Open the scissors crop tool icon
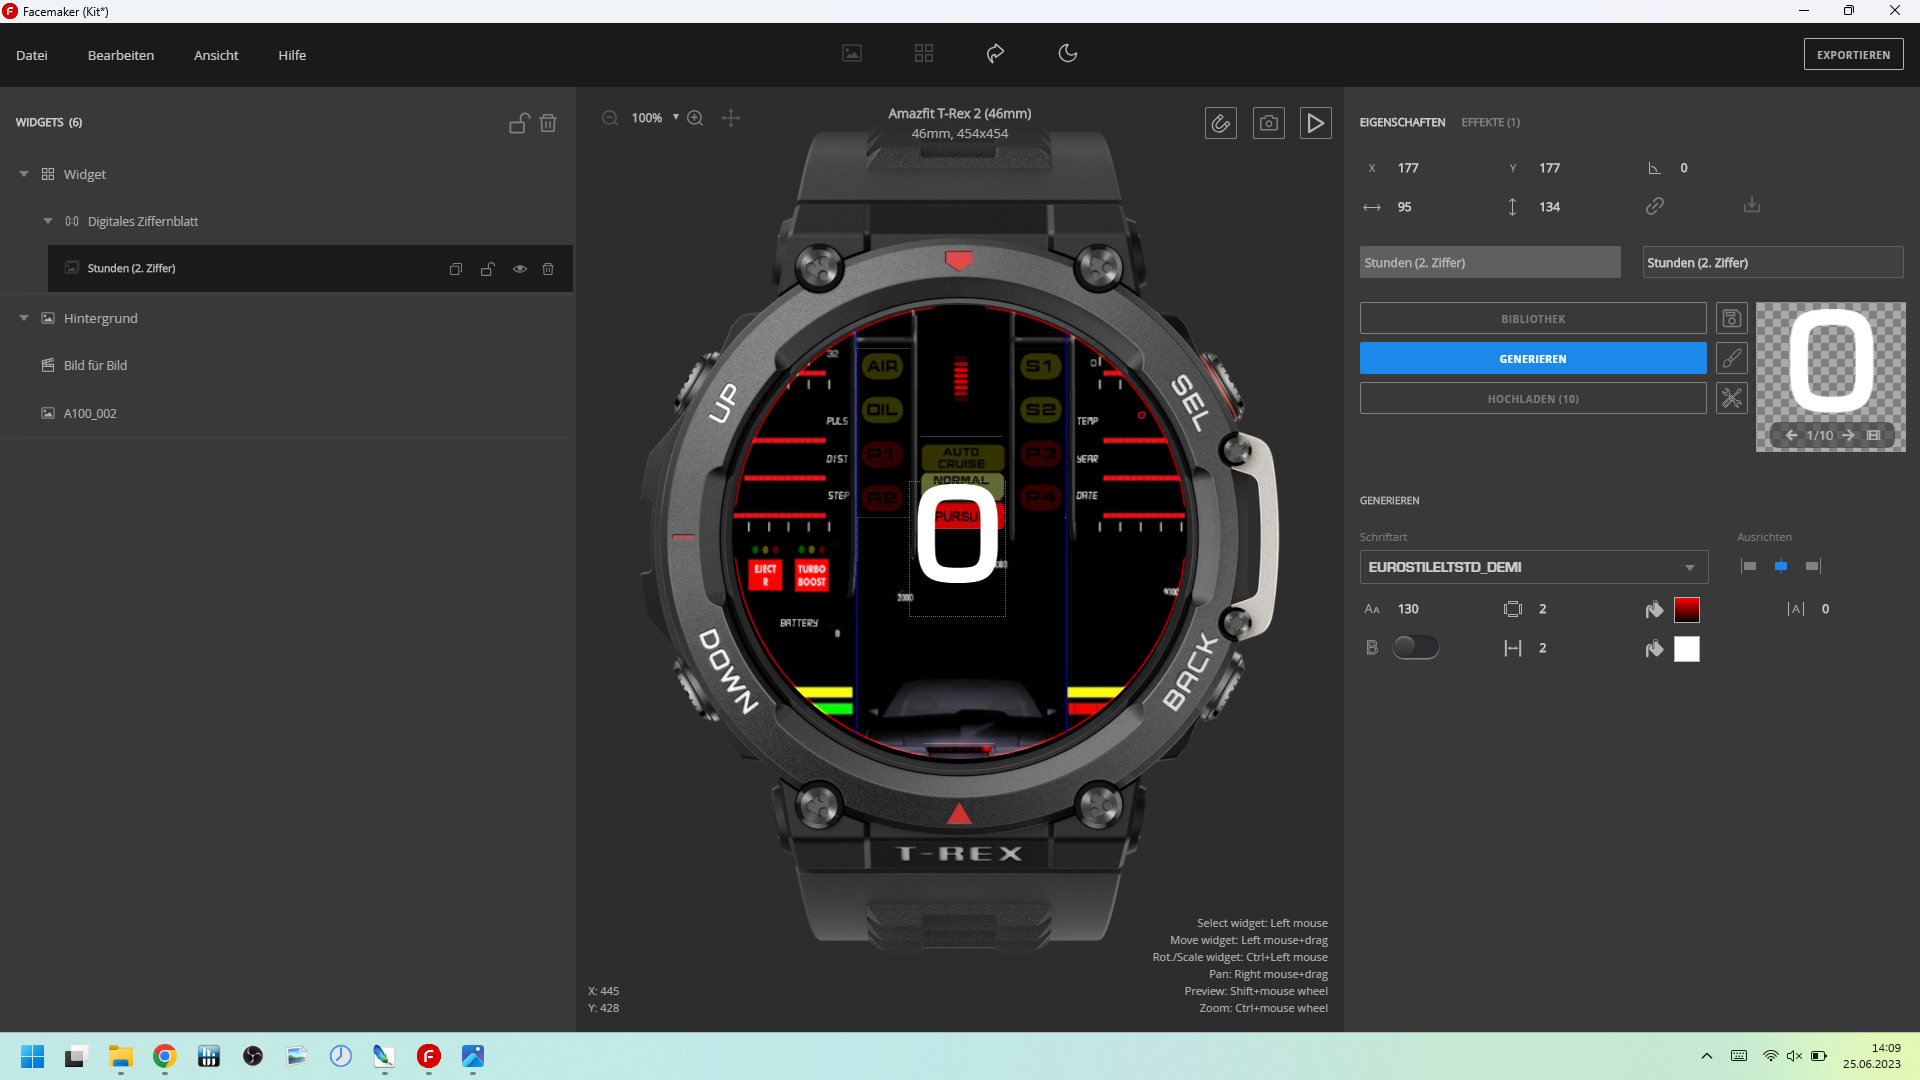 1731,398
